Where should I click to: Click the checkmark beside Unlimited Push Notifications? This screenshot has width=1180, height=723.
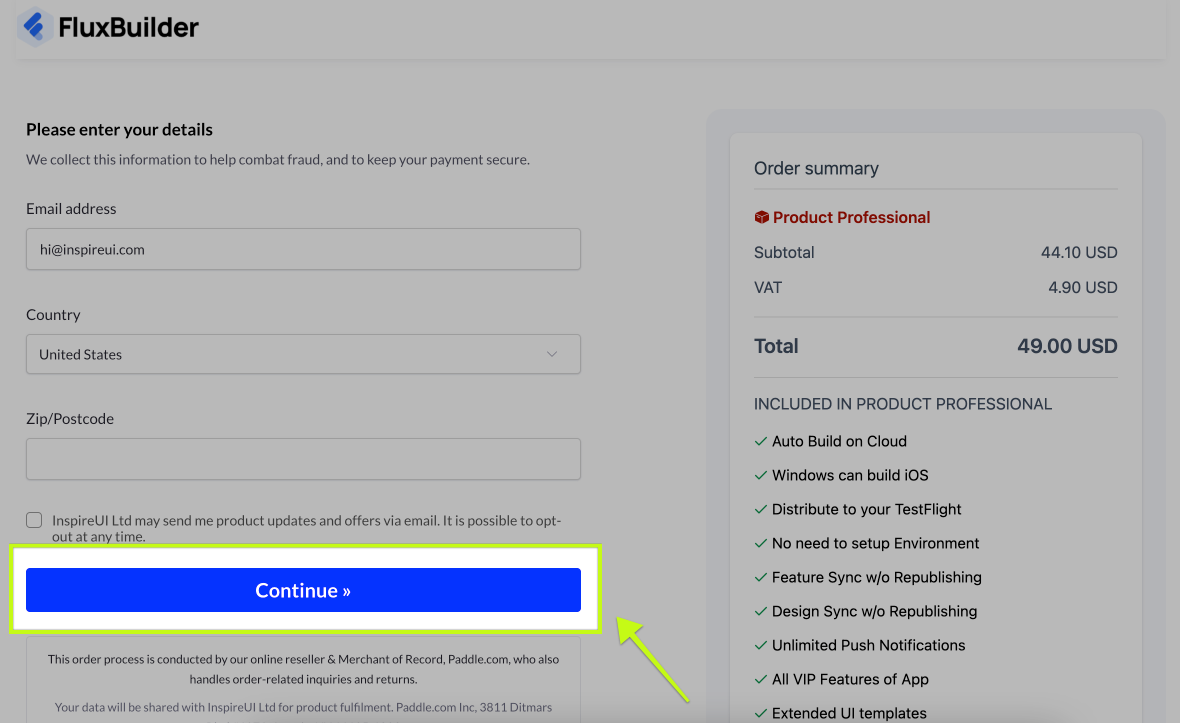760,645
